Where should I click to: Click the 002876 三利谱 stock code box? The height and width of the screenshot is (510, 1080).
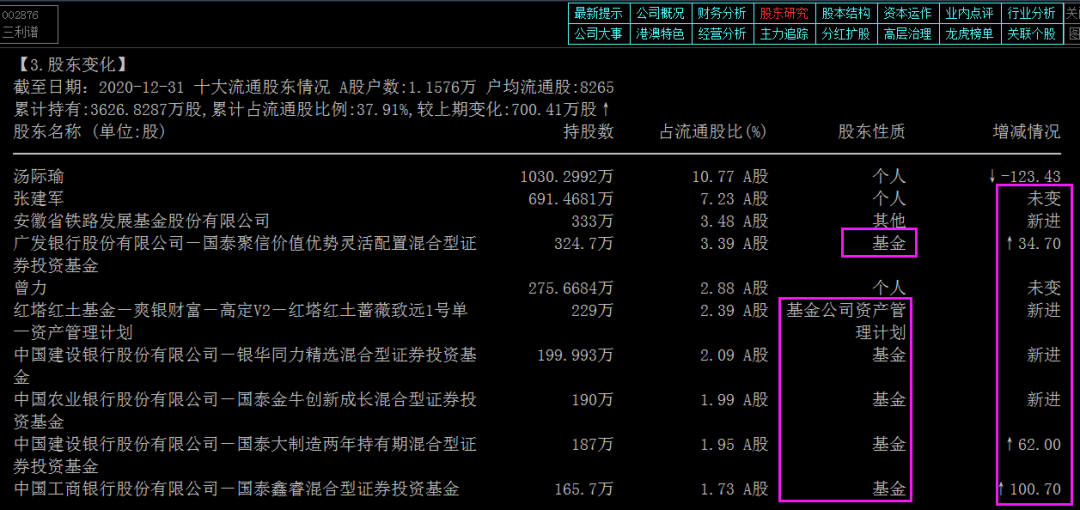[x=28, y=24]
